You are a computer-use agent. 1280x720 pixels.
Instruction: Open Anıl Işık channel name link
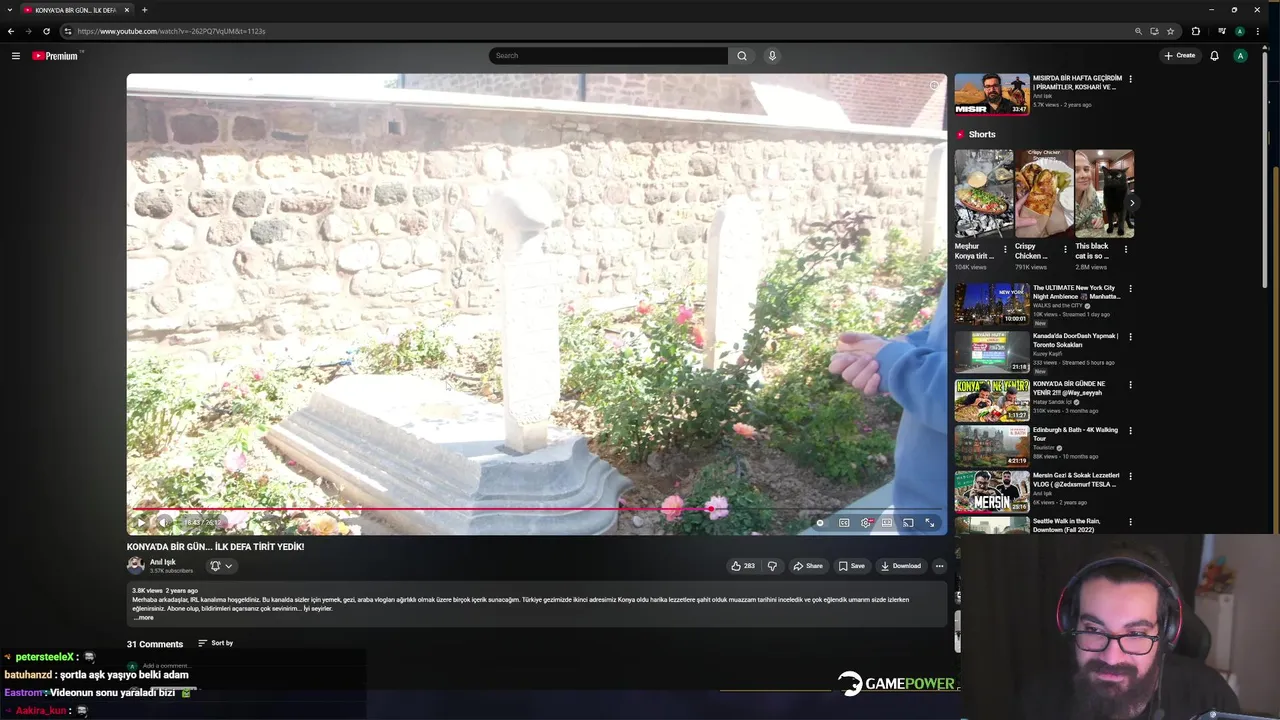pos(163,562)
